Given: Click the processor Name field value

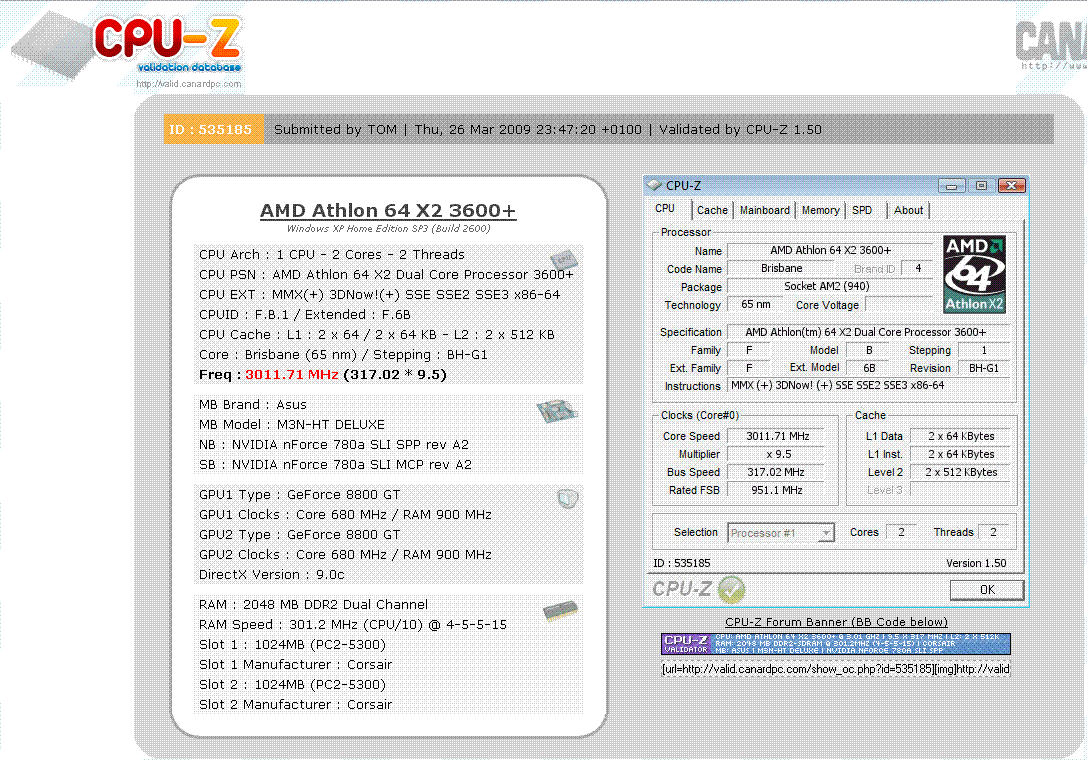Looking at the screenshot, I should click(x=830, y=250).
